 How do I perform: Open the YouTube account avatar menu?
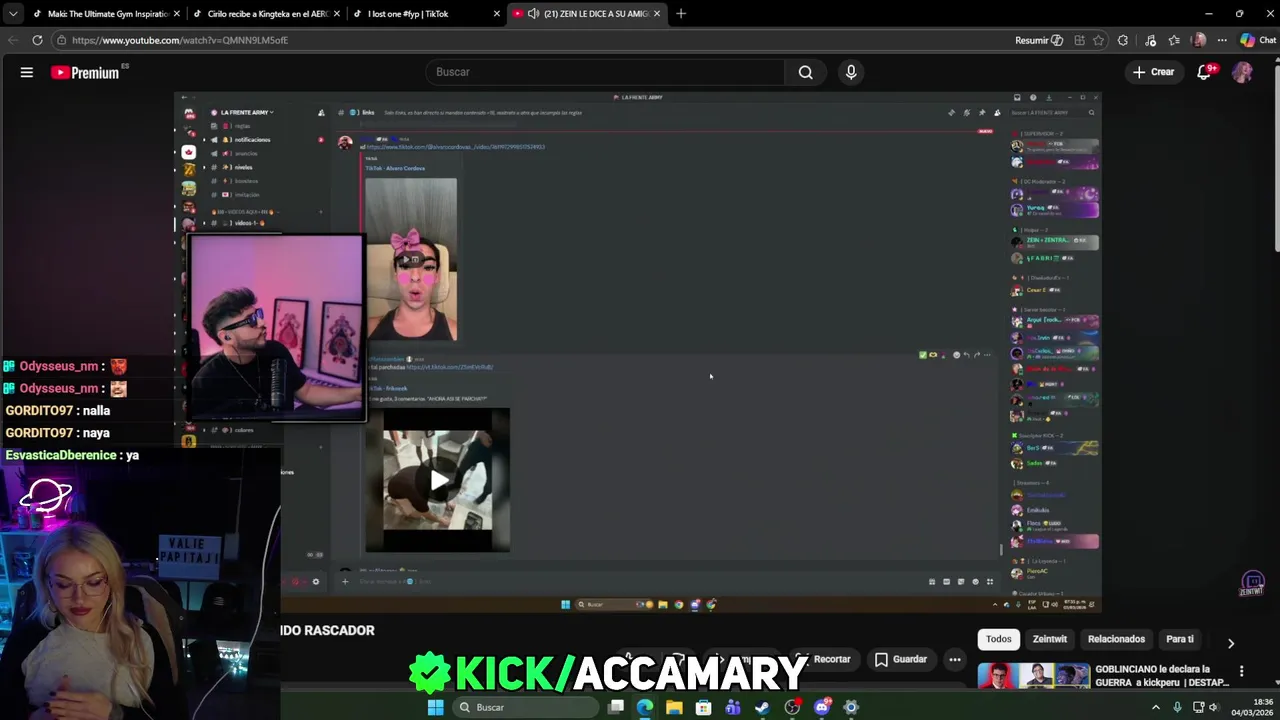click(1242, 72)
